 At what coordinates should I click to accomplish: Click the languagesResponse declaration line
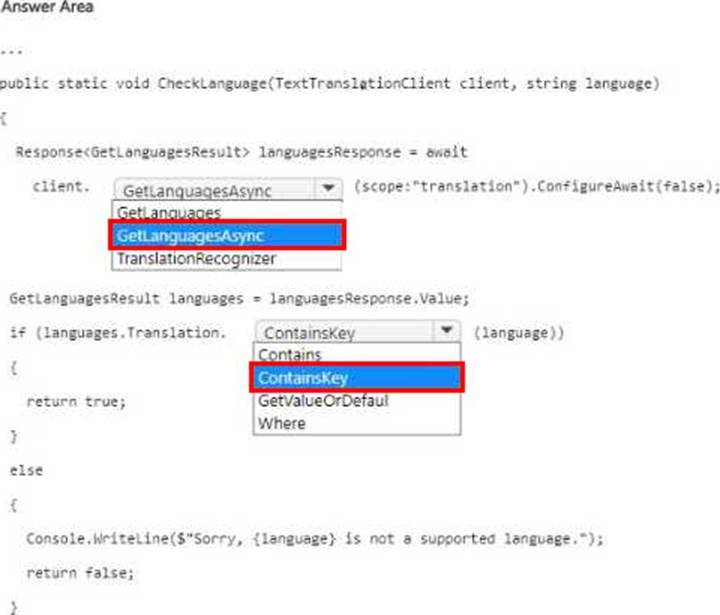242,152
